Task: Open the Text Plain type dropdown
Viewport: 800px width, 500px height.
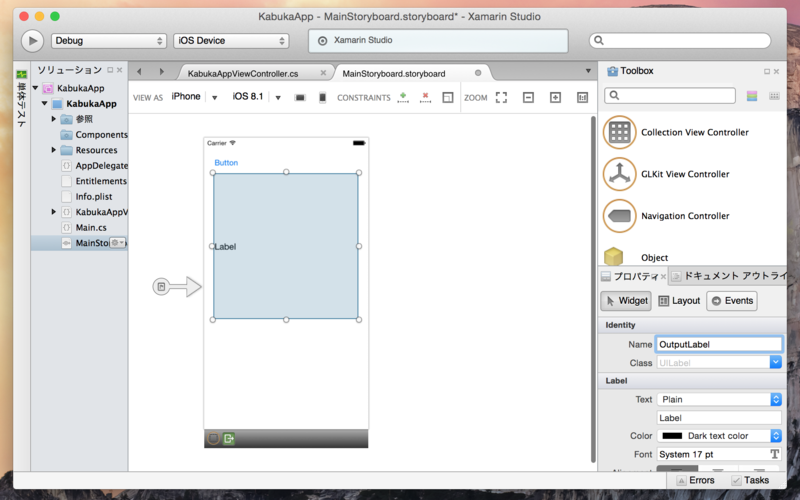Action: pyautogui.click(x=719, y=399)
